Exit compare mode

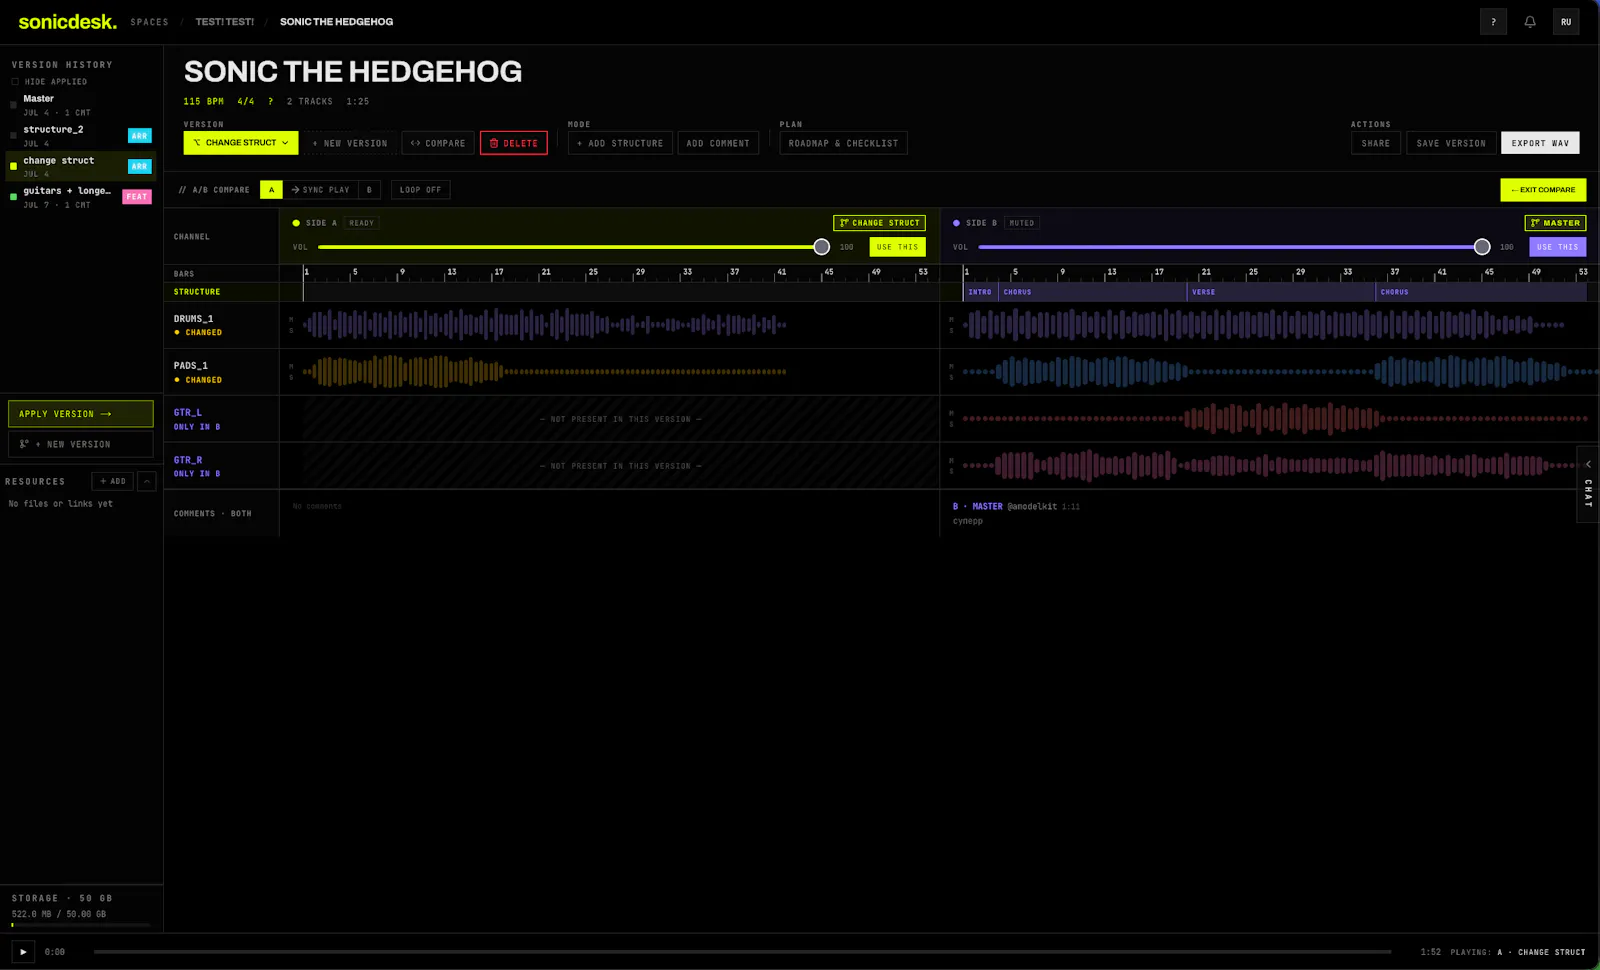pyautogui.click(x=1543, y=190)
